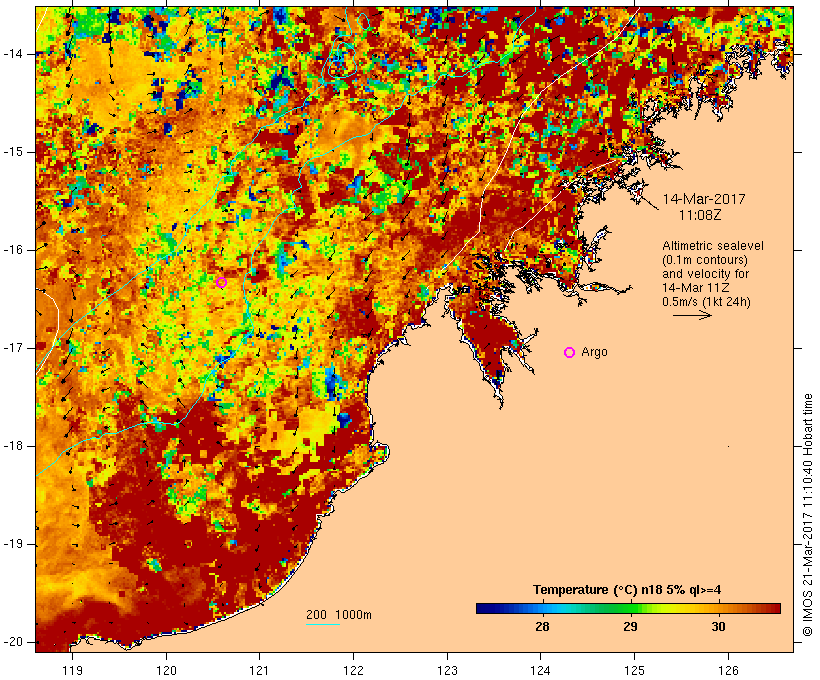The height and width of the screenshot is (680, 820).
Task: Click the colorbar label '28'
Action: [x=542, y=627]
